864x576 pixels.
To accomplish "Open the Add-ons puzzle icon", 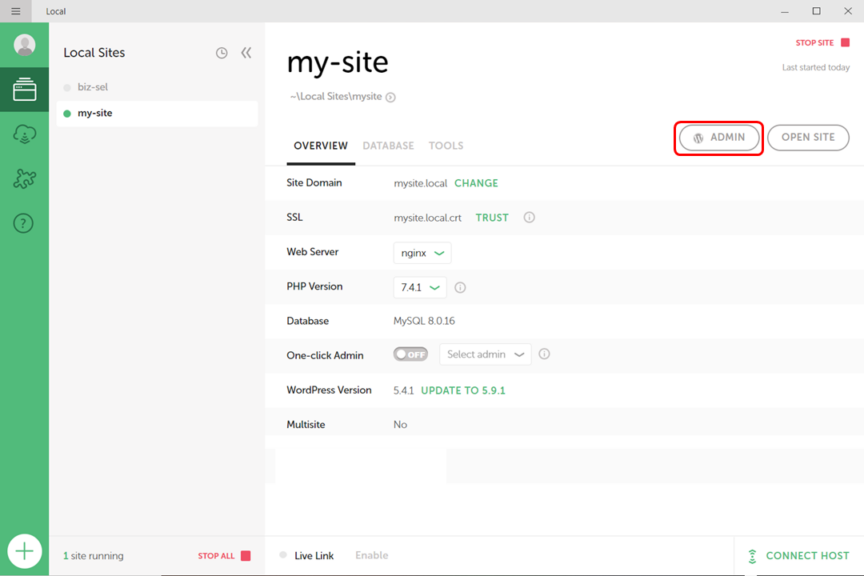I will point(24,178).
